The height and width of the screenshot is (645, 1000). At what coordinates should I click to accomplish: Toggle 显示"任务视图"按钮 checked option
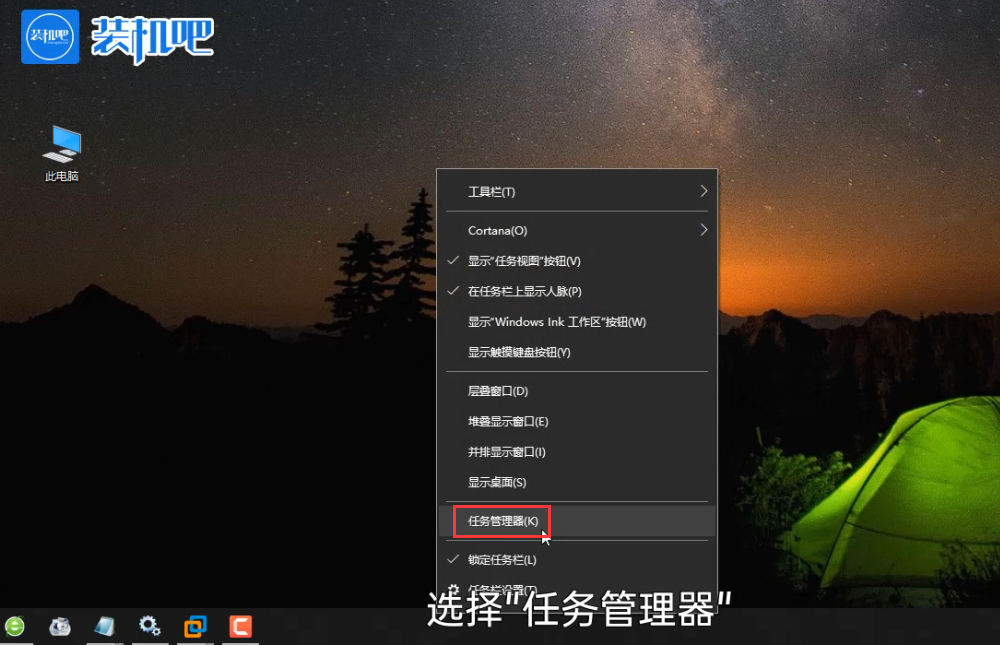pyautogui.click(x=524, y=261)
